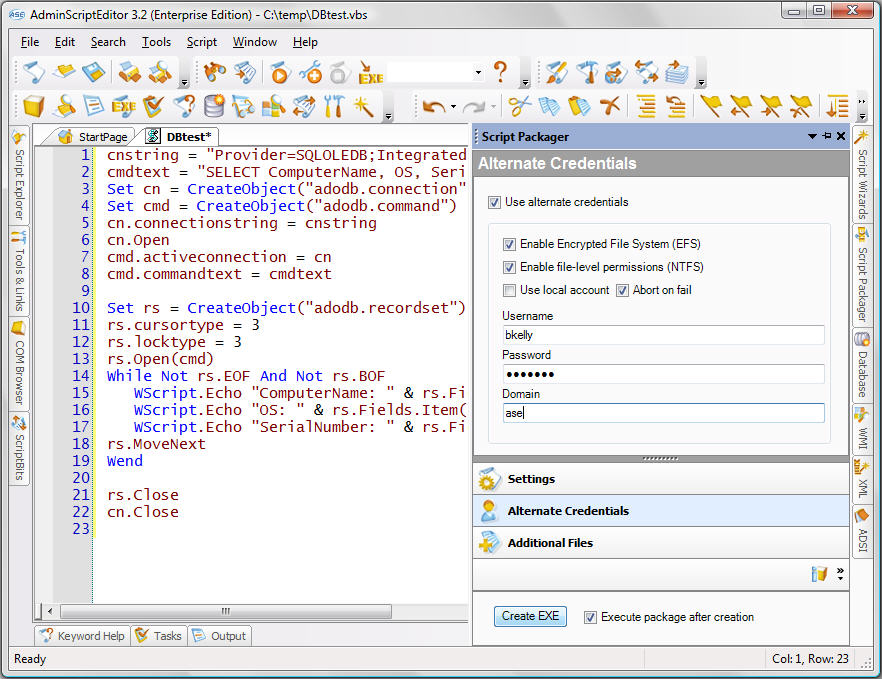
Task: Switch to the StartPage tab
Action: click(x=93, y=137)
